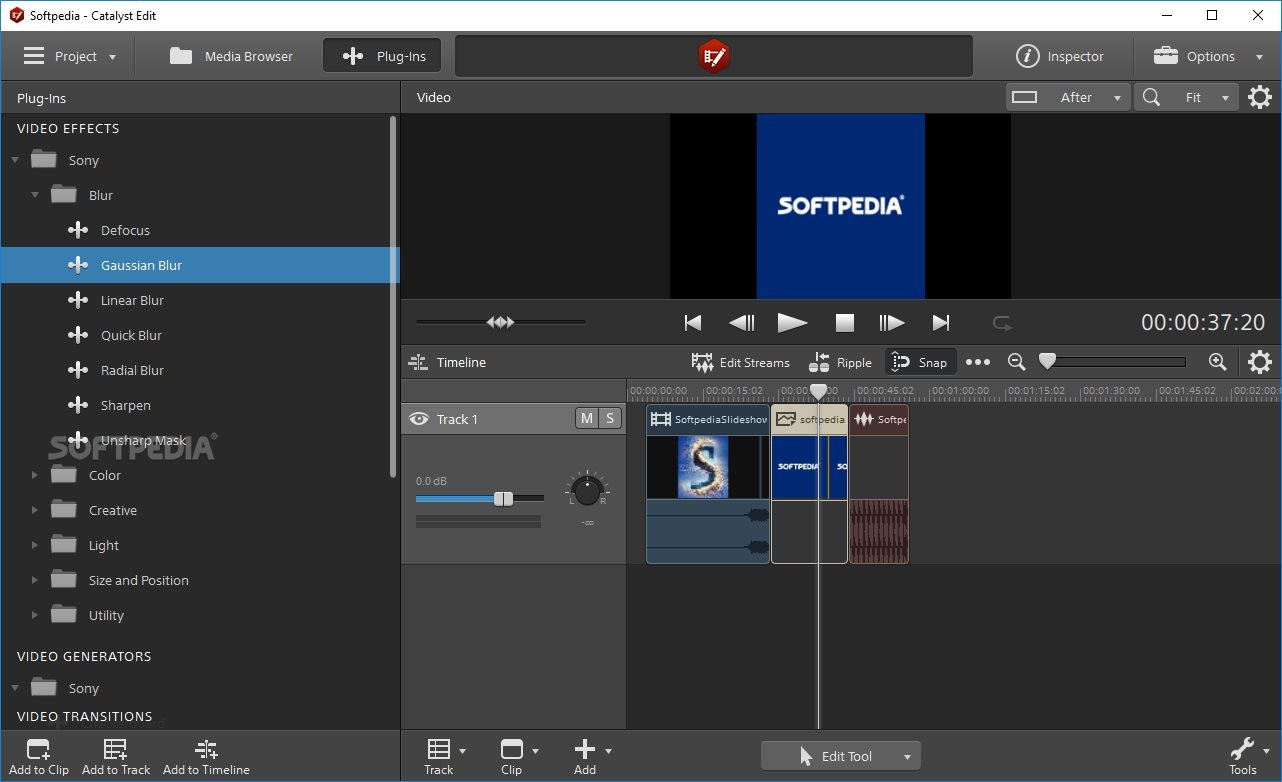The image size is (1282, 782).
Task: Click the Add to Clip button
Action: click(39, 757)
